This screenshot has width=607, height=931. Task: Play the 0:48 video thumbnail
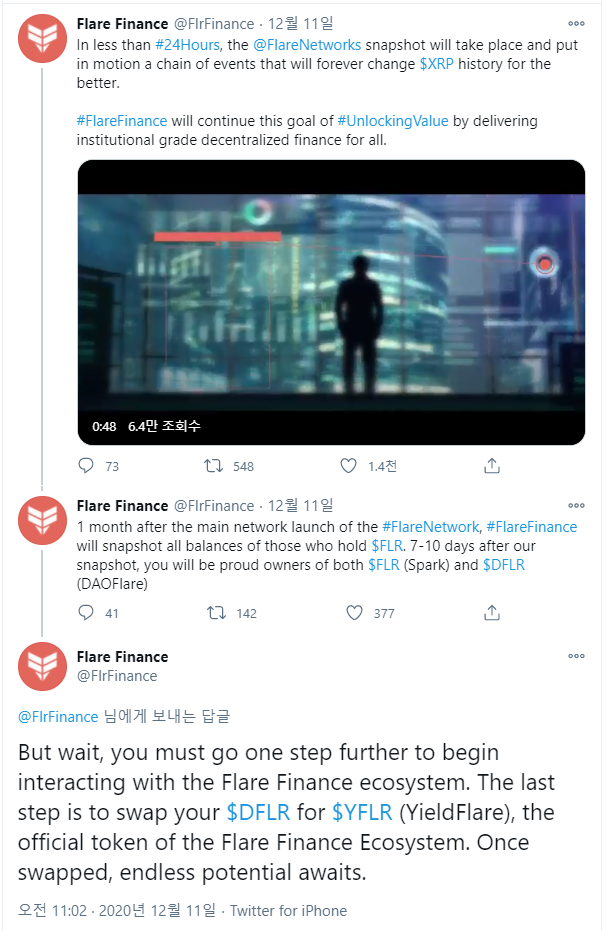[331, 302]
